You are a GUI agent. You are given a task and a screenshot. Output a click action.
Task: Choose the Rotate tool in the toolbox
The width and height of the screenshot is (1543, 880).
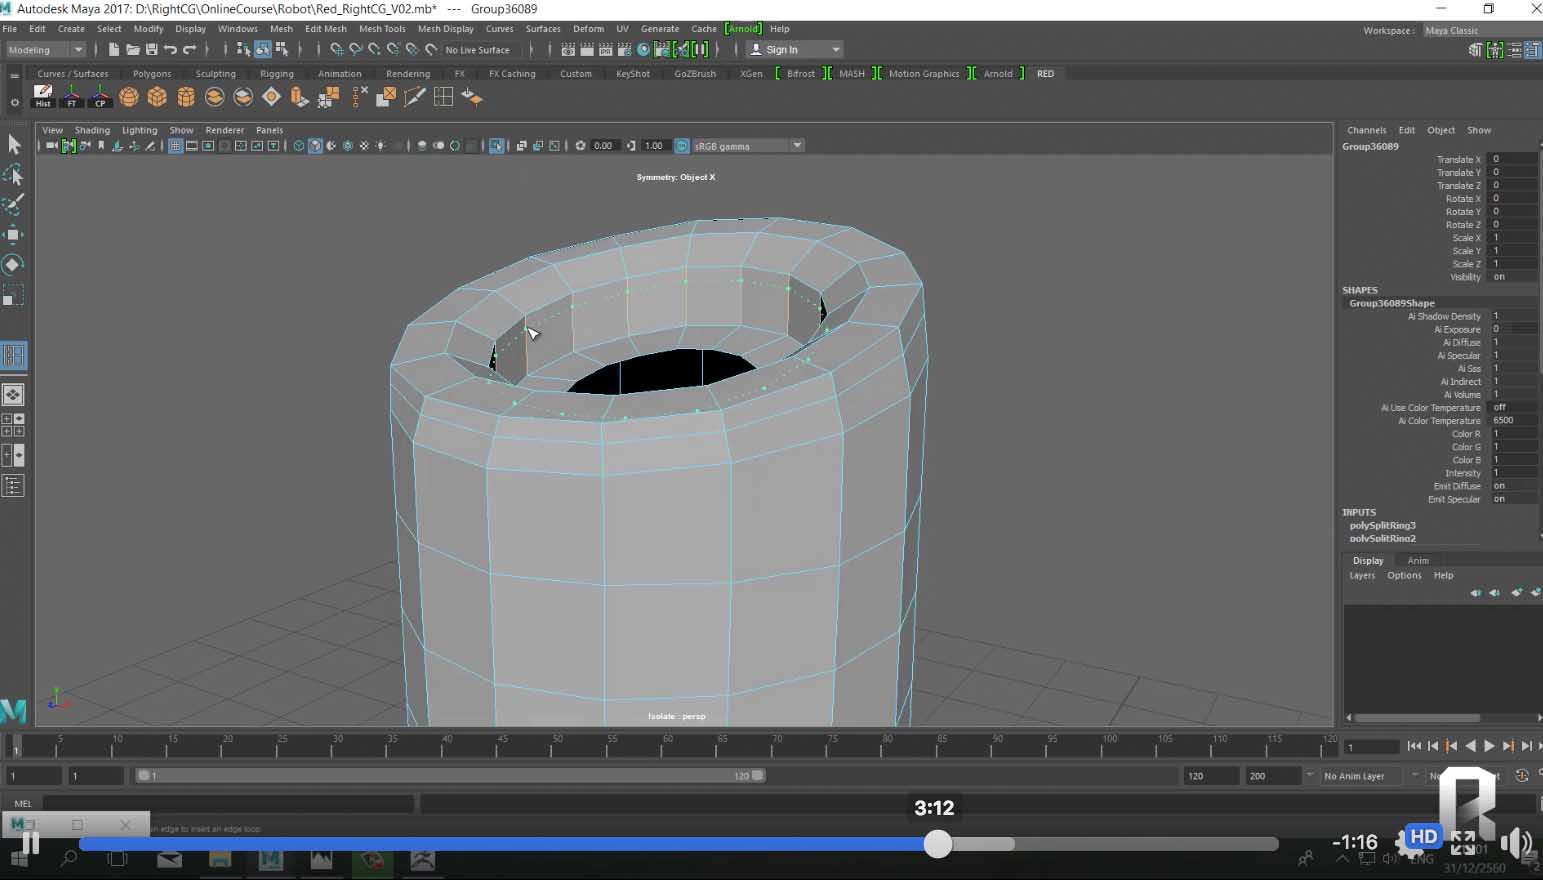[x=14, y=265]
